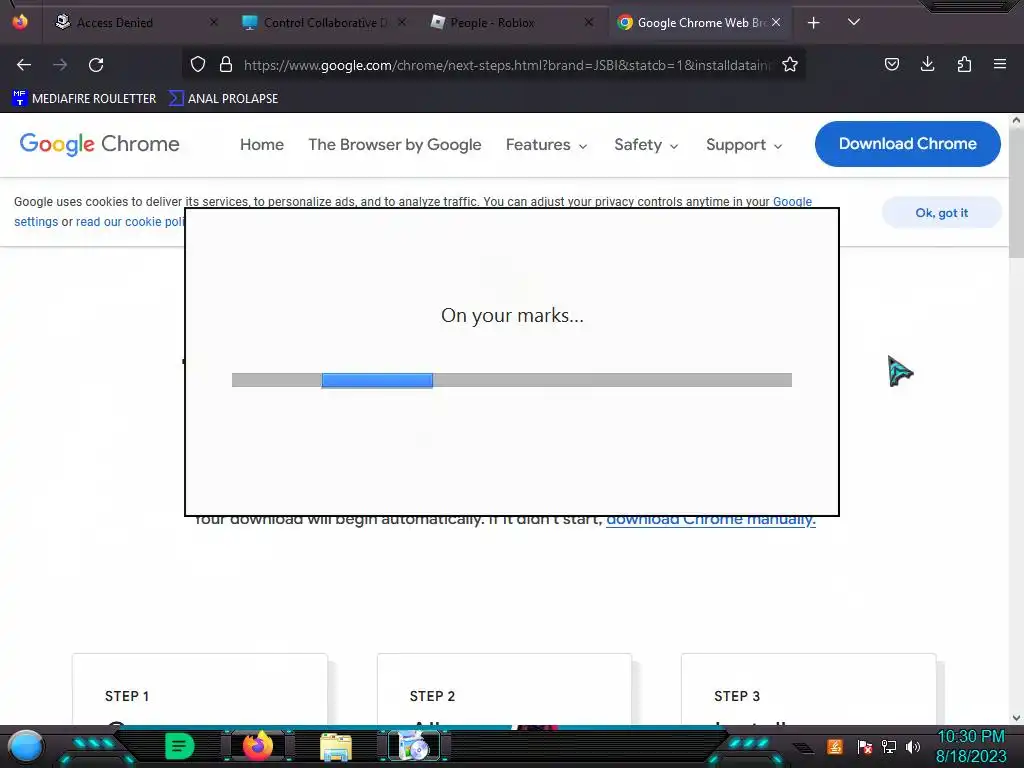Screen dimensions: 1024x768
Task: Expand the Safety dropdown menu
Action: [x=646, y=144]
